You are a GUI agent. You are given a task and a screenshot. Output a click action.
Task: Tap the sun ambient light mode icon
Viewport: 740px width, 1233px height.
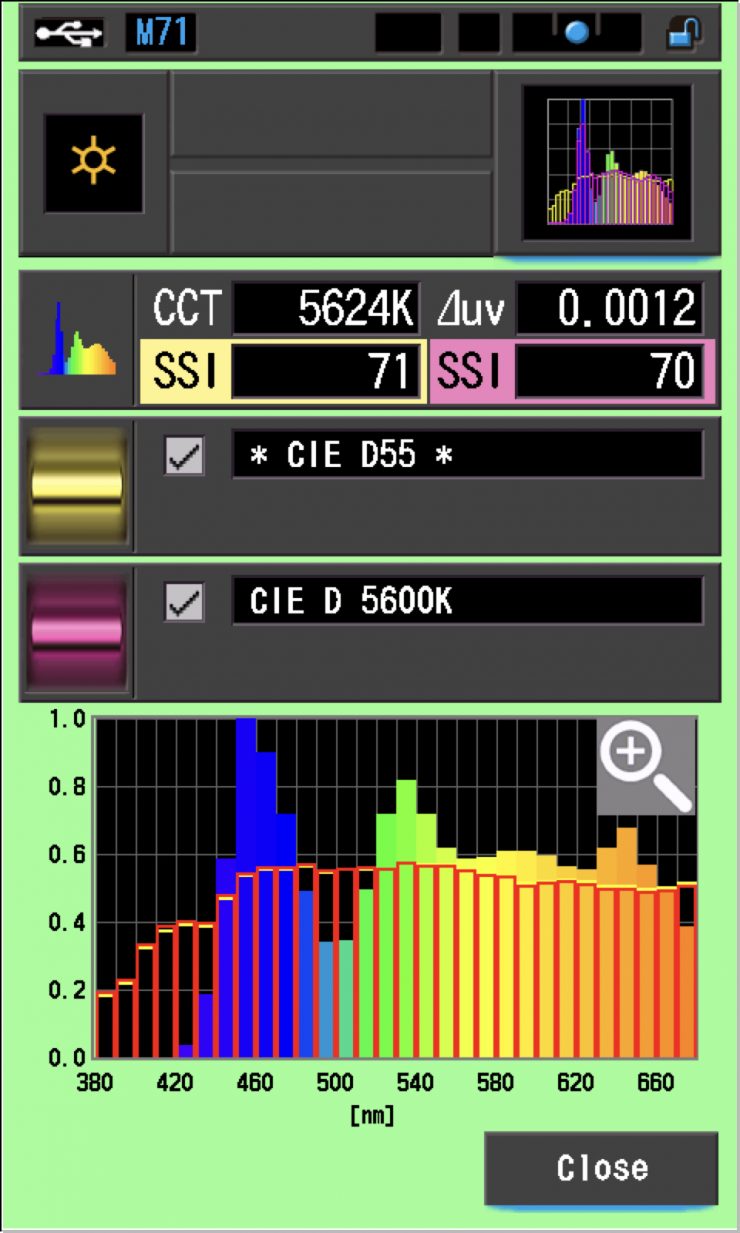click(x=93, y=163)
